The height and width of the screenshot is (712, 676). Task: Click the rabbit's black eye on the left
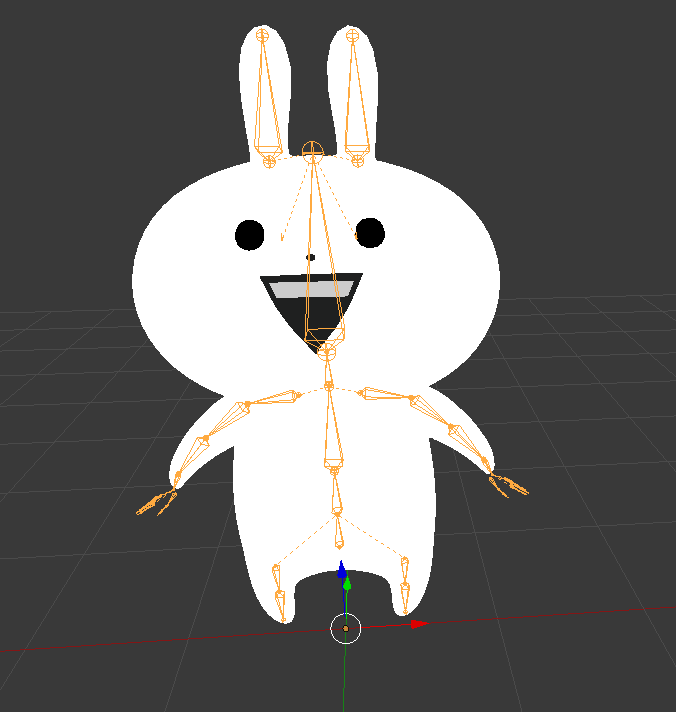[x=250, y=235]
